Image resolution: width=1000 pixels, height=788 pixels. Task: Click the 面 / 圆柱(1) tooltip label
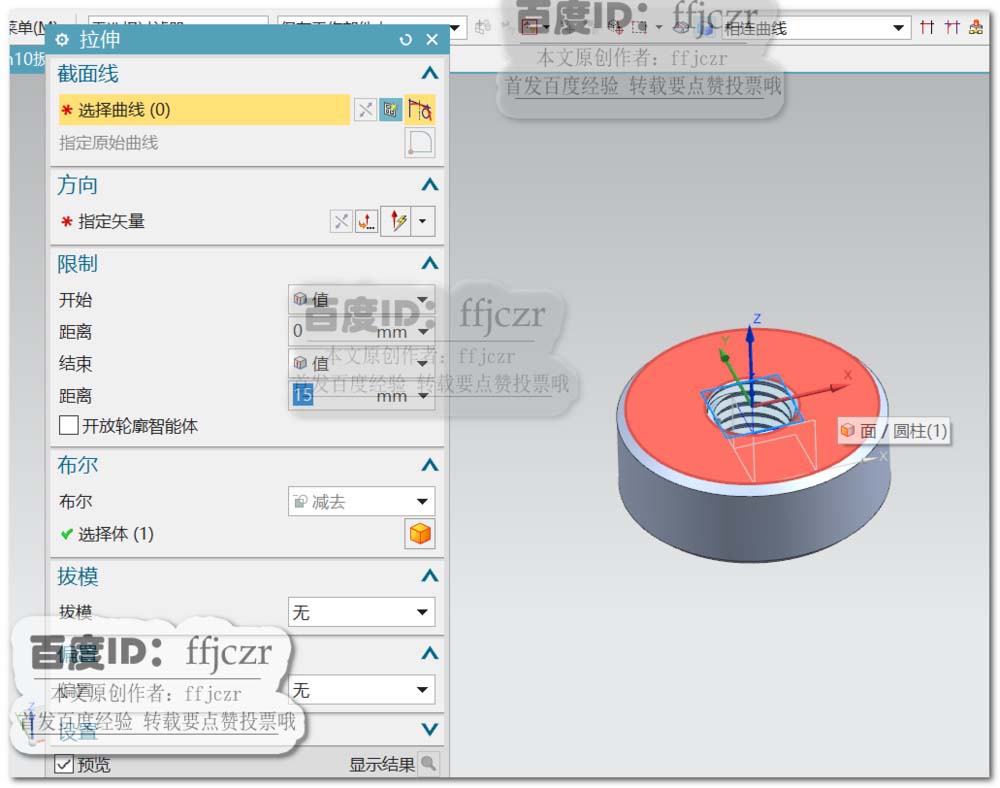click(895, 431)
